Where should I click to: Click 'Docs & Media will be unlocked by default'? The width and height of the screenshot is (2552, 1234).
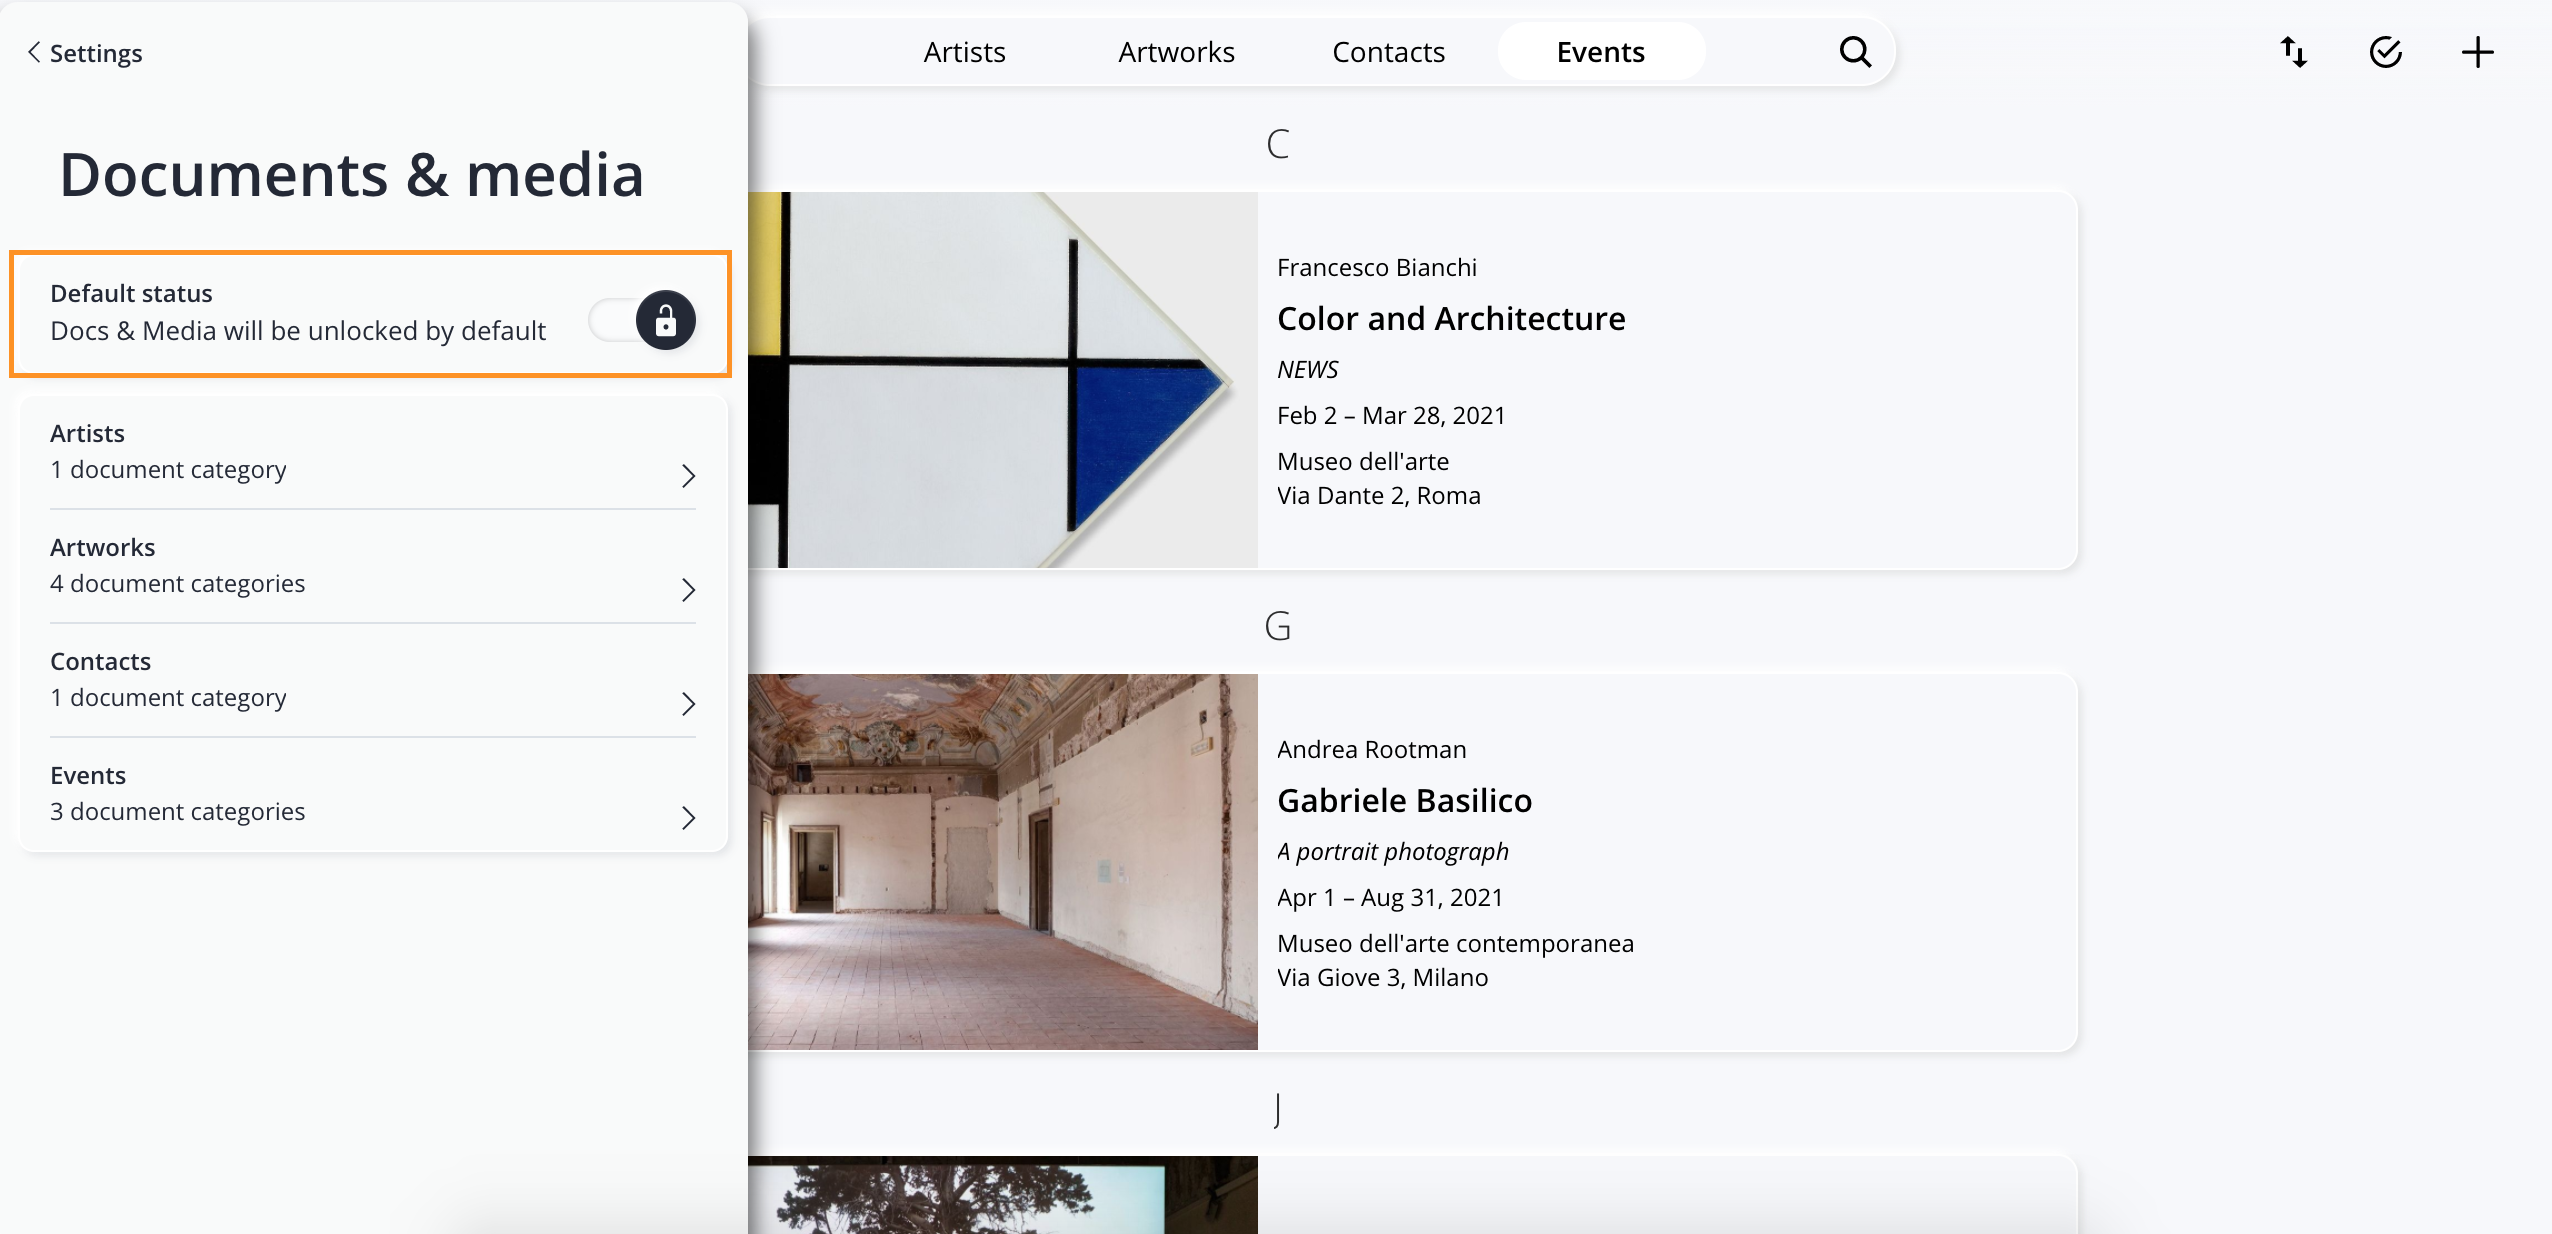point(298,330)
